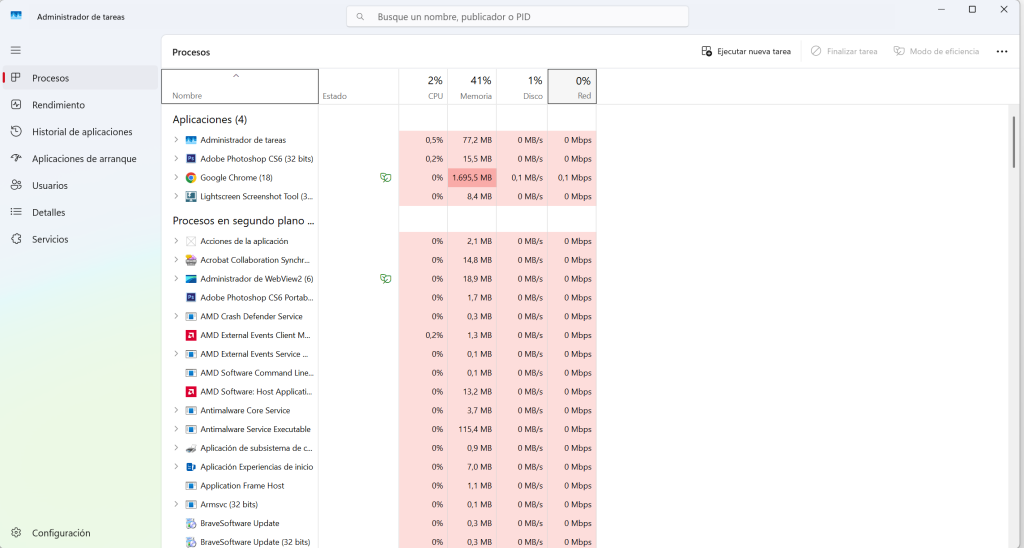Click Aplicación Experiencias de inicio icon
The width and height of the screenshot is (1024, 548).
191,467
